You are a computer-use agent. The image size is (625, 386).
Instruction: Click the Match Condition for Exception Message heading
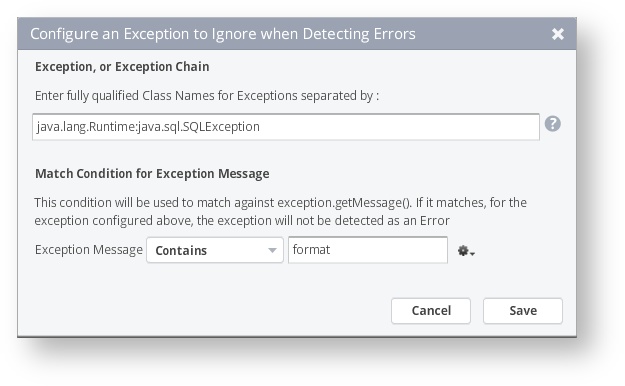(x=152, y=174)
